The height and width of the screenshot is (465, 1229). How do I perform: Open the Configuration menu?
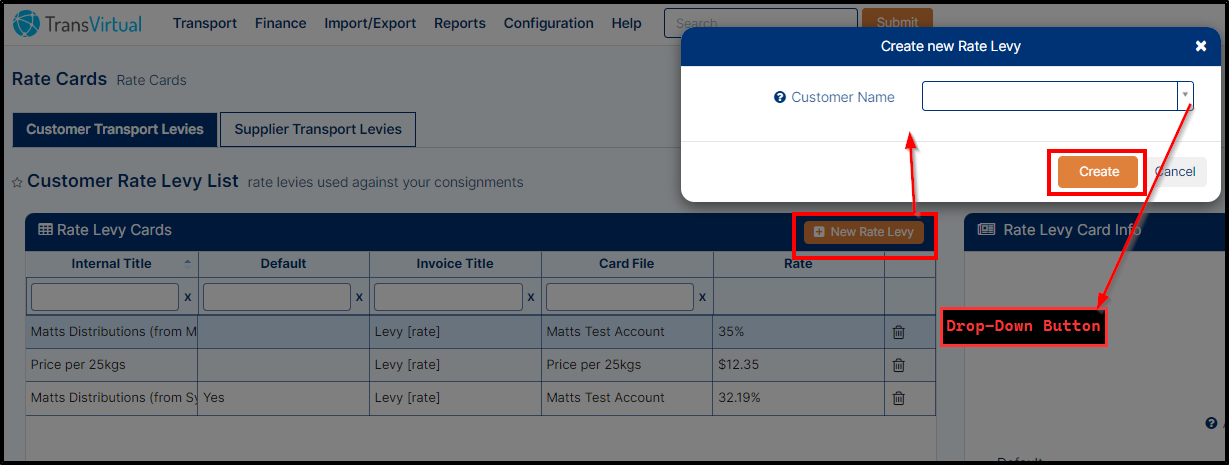coord(548,23)
